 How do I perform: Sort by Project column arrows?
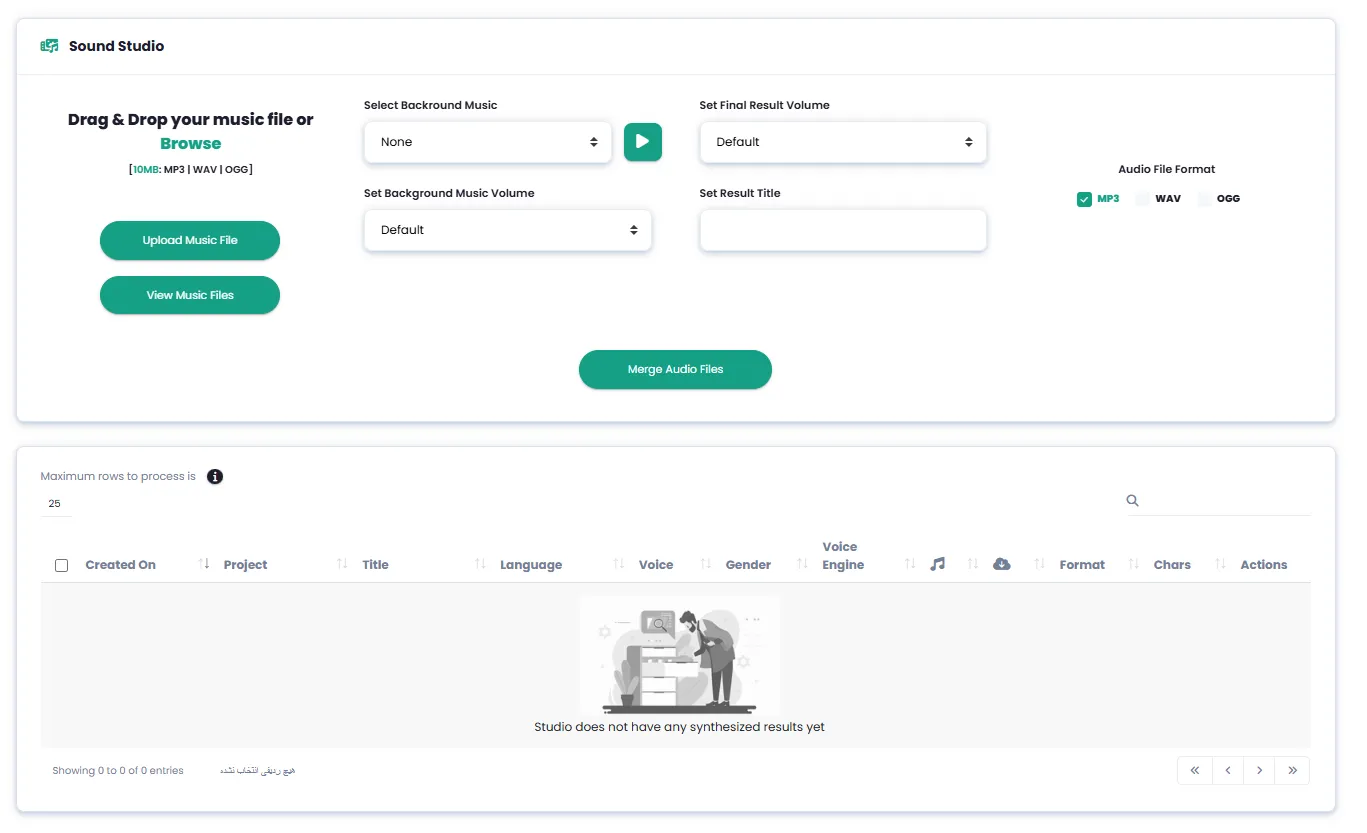[x=342, y=564]
